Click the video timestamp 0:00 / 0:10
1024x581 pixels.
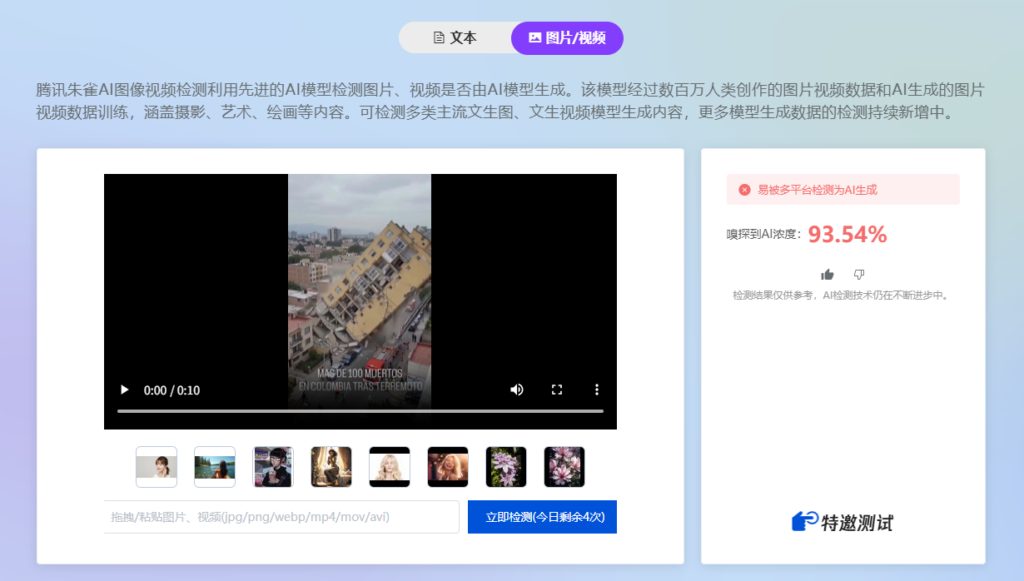point(172,390)
